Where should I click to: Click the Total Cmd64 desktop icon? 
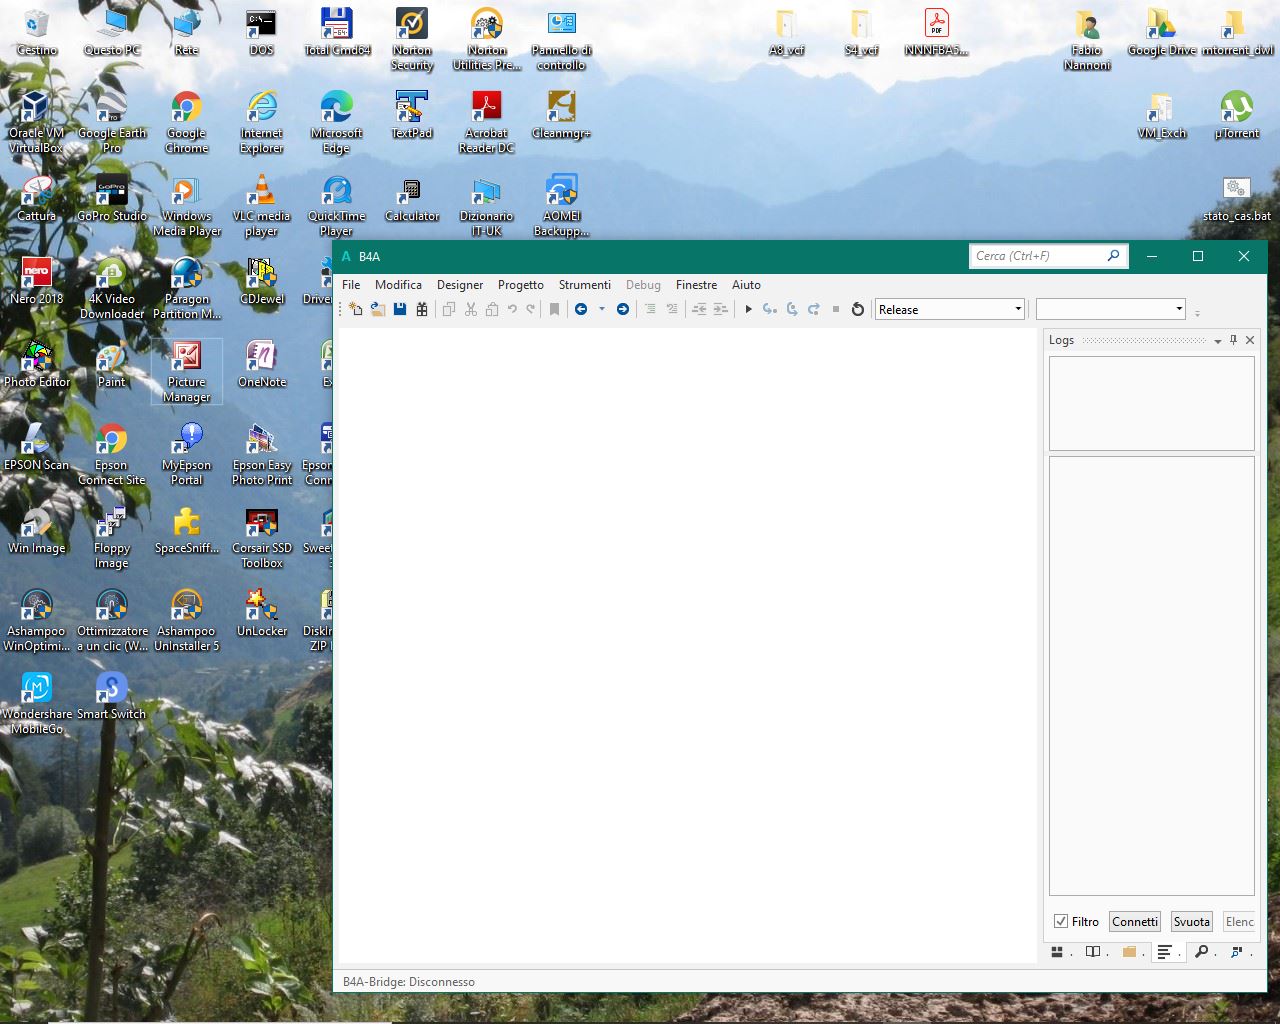coord(337,32)
